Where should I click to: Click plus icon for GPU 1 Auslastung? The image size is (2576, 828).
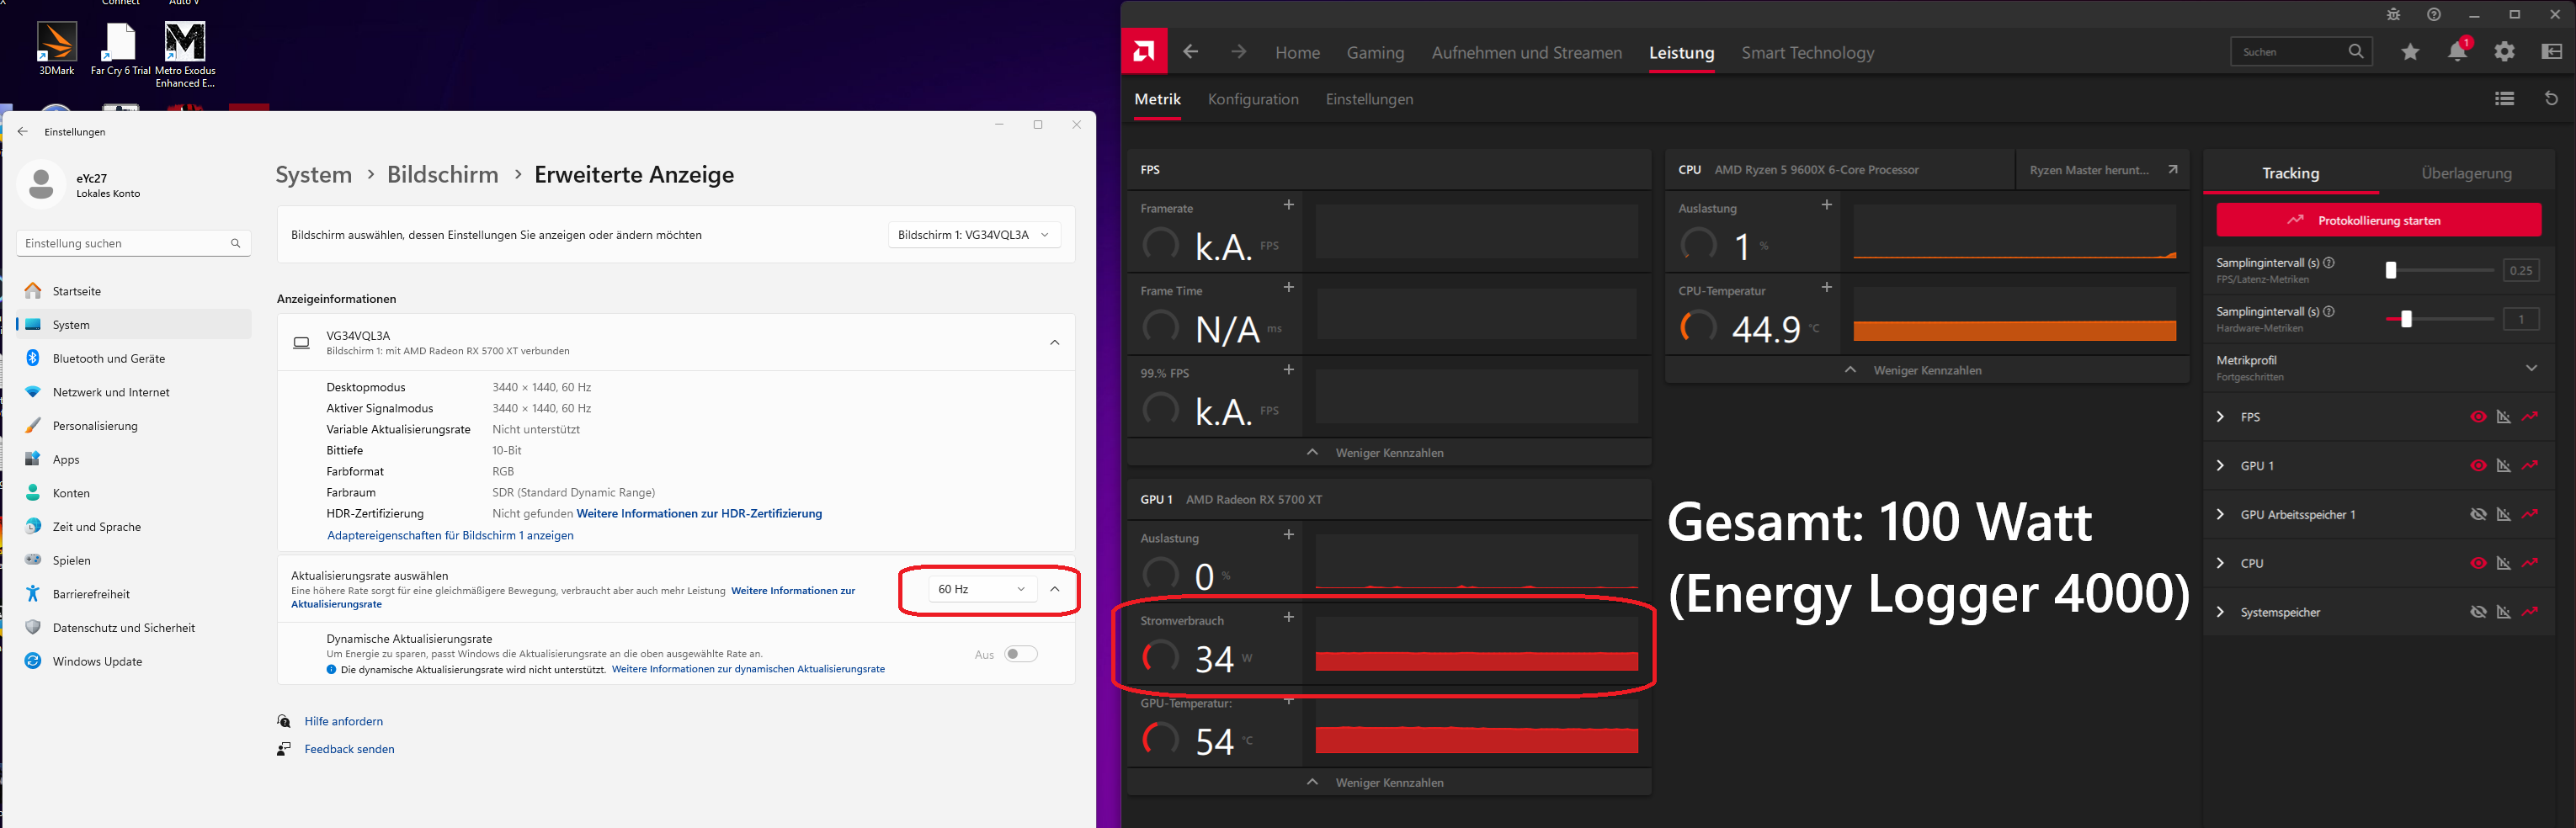coord(1289,535)
